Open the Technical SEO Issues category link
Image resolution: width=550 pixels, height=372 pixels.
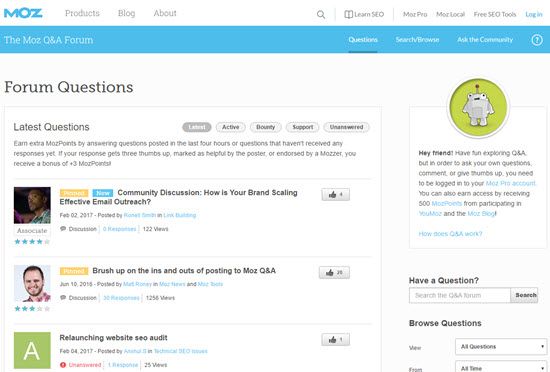[x=181, y=351]
